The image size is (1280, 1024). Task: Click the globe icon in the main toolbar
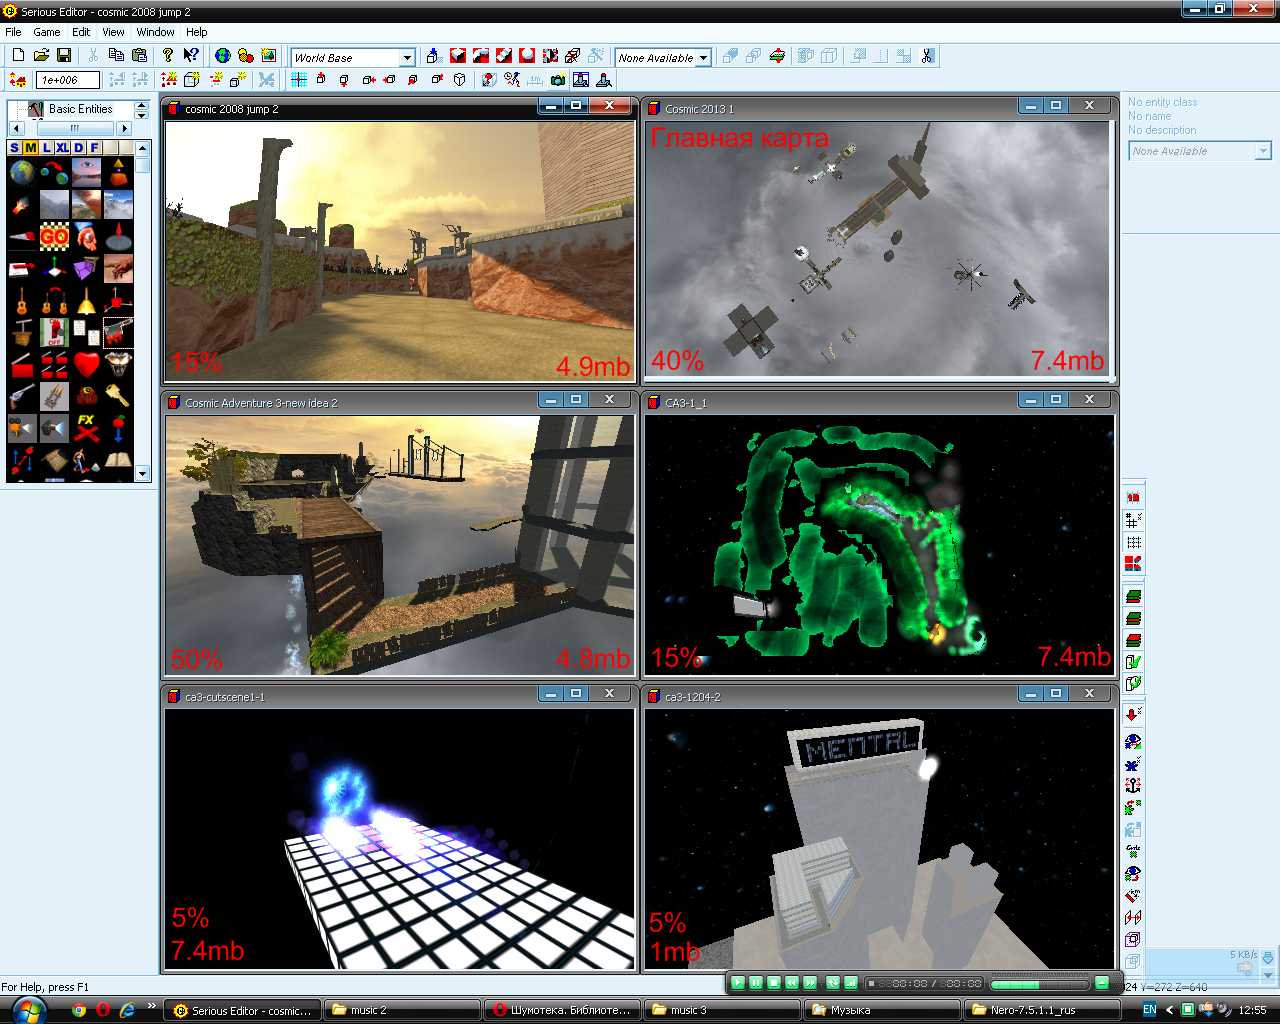click(222, 56)
